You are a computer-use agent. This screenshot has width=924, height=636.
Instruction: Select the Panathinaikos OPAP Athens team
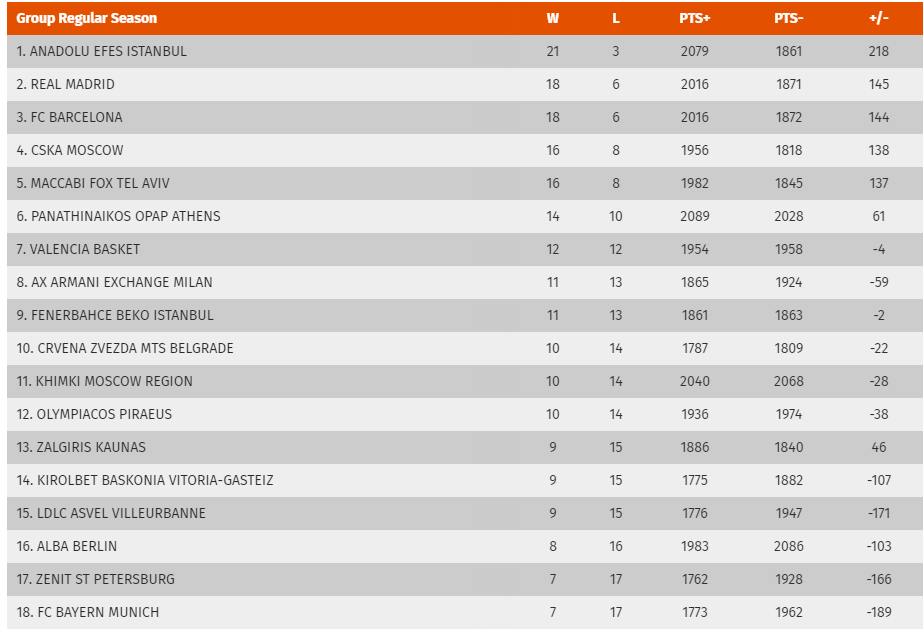coord(464,216)
